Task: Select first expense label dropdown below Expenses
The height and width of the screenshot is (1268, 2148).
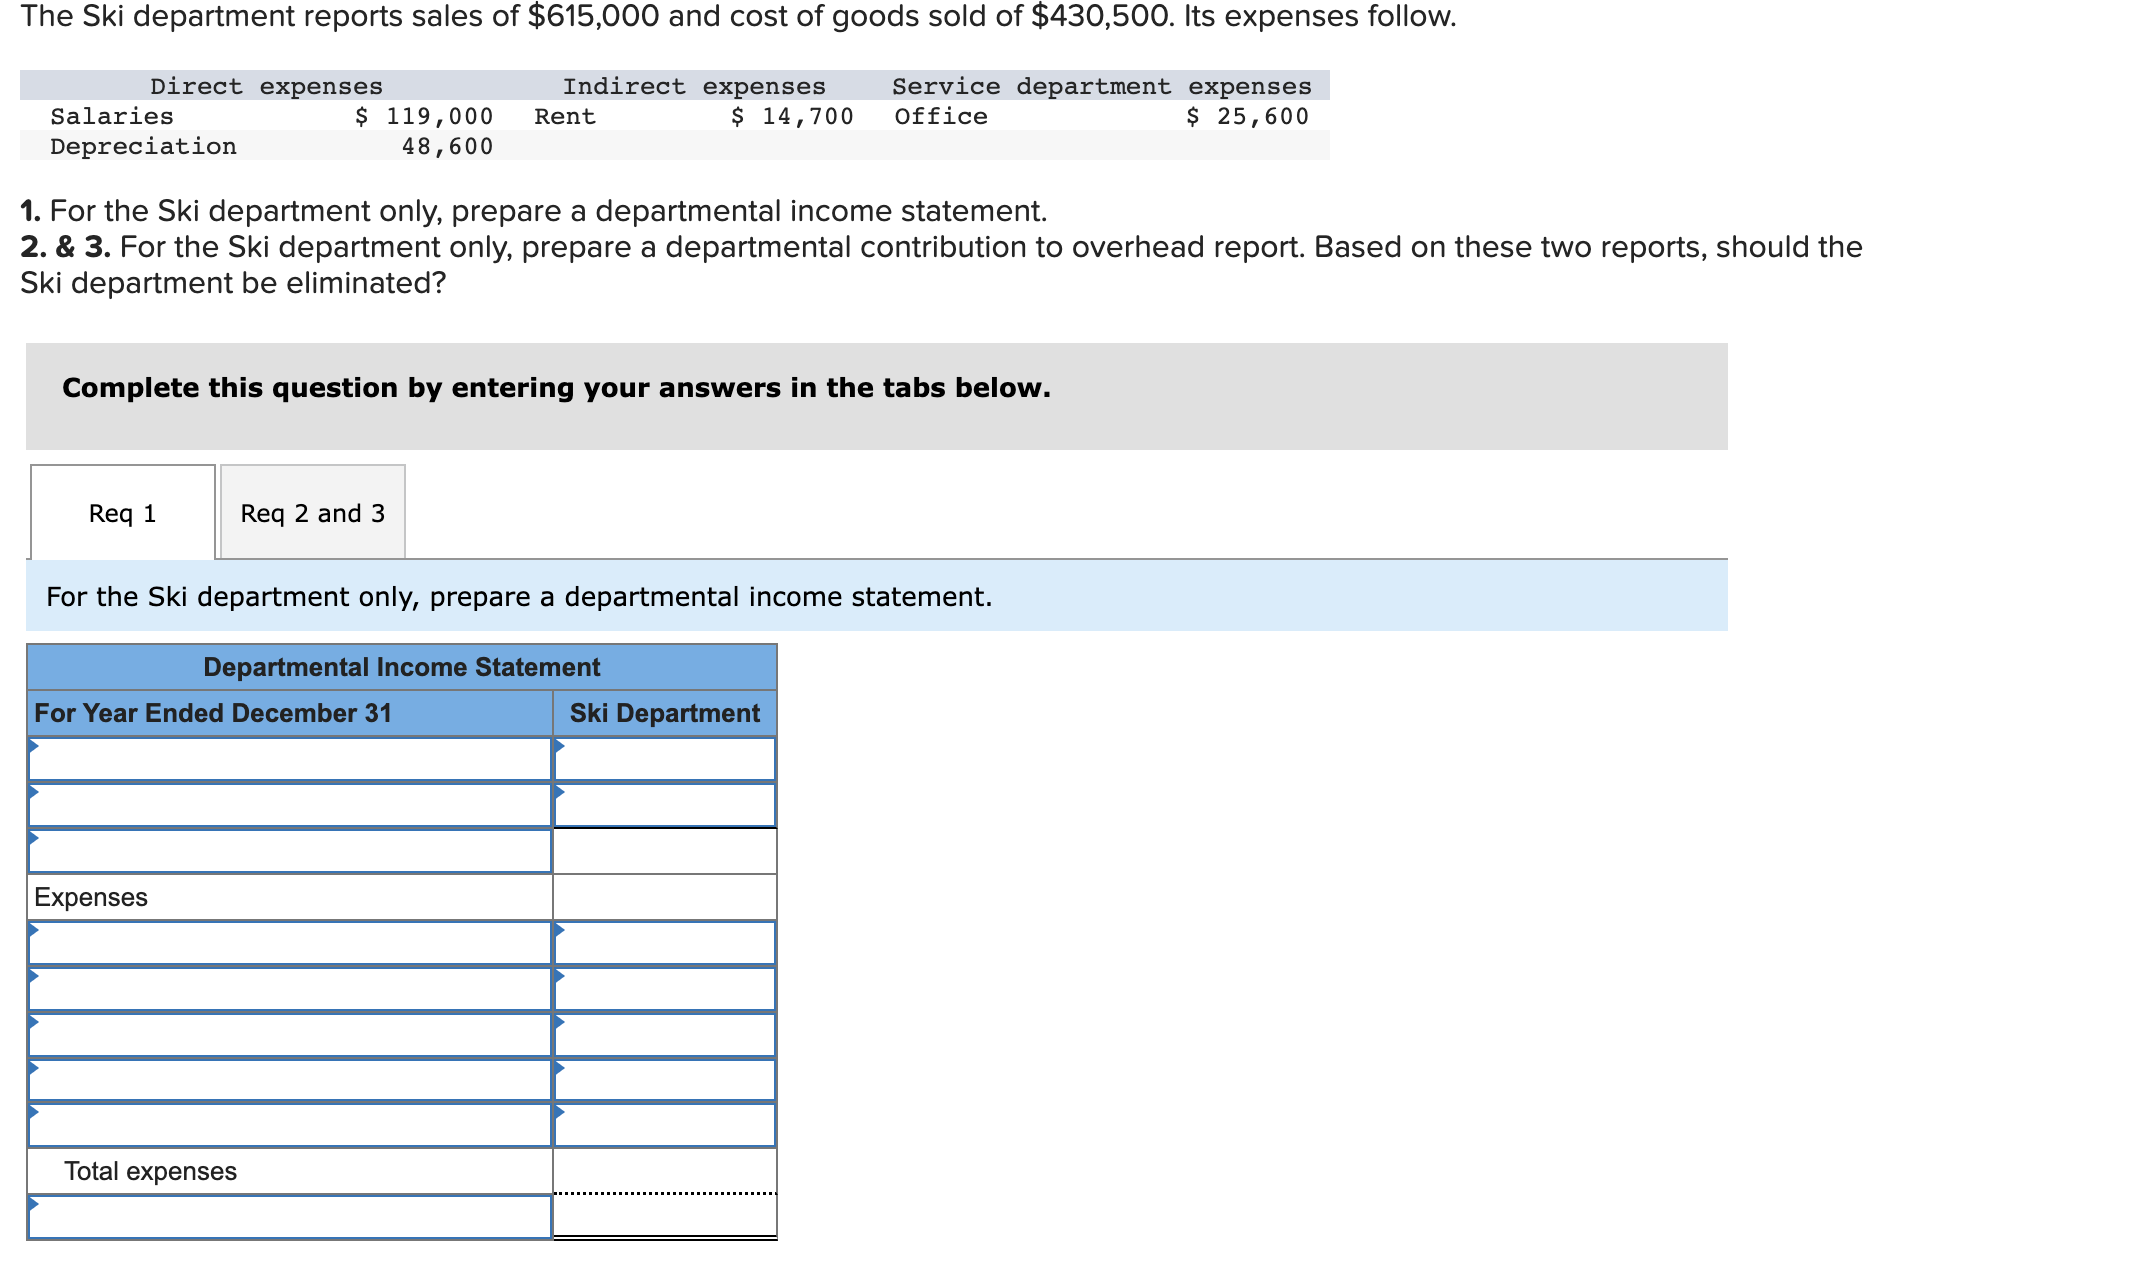Action: click(290, 943)
